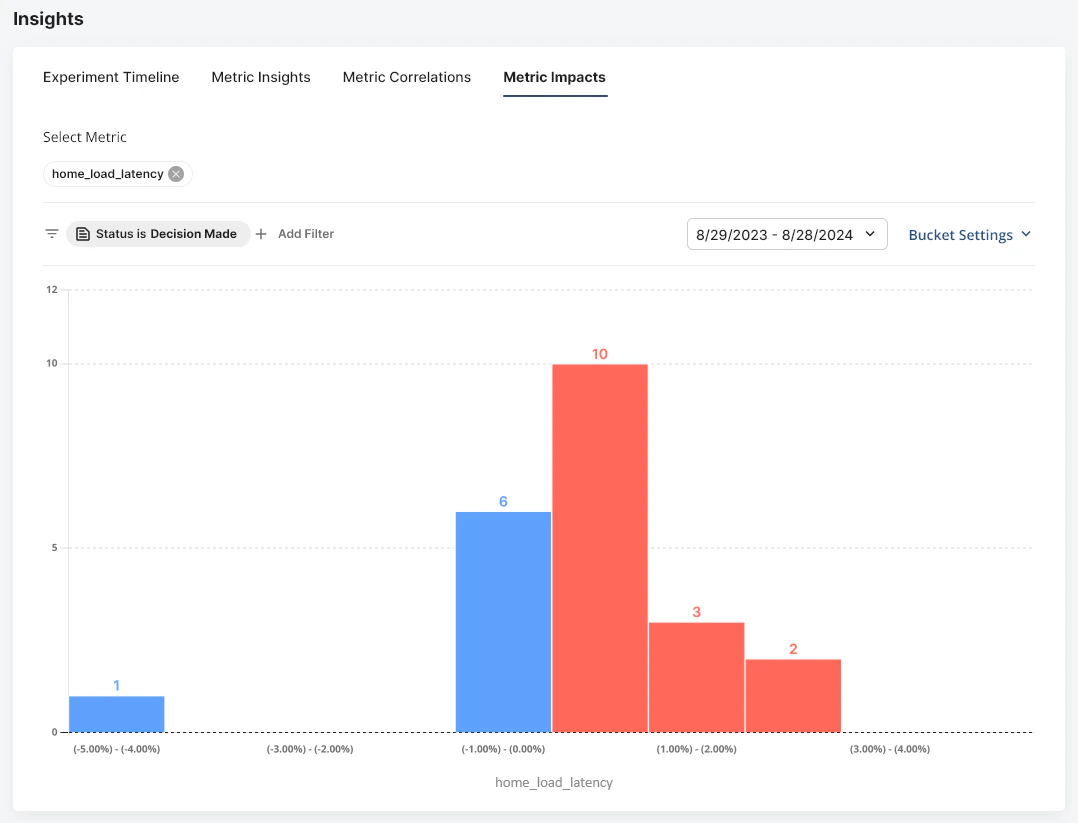Go to Metric Correlations tab
Viewport: 1078px width, 823px height.
[x=406, y=77]
